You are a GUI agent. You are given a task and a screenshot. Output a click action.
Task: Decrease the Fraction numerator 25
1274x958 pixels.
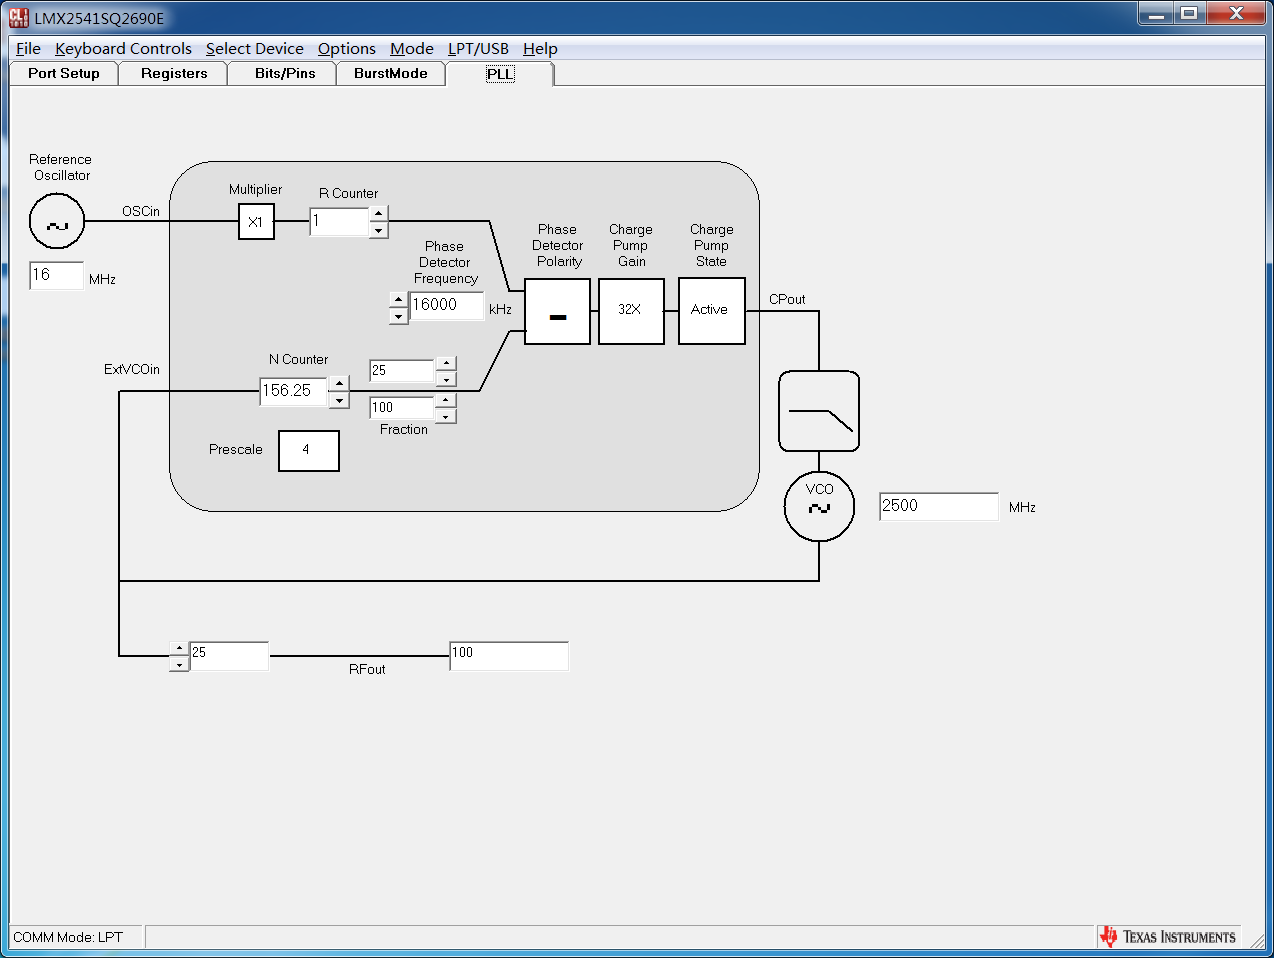[446, 379]
